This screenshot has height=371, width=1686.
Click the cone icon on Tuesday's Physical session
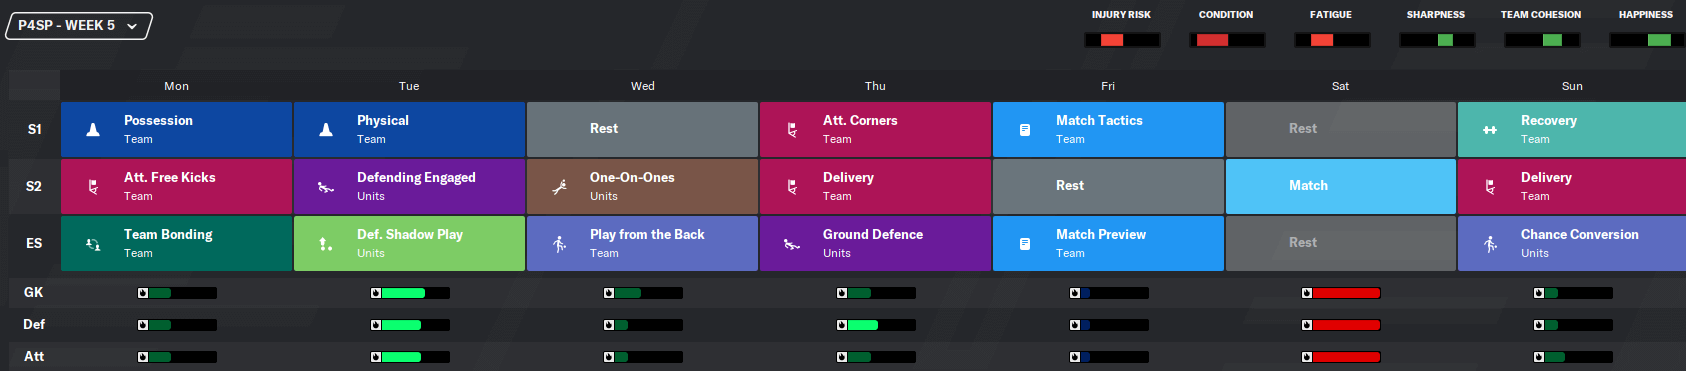tap(326, 129)
